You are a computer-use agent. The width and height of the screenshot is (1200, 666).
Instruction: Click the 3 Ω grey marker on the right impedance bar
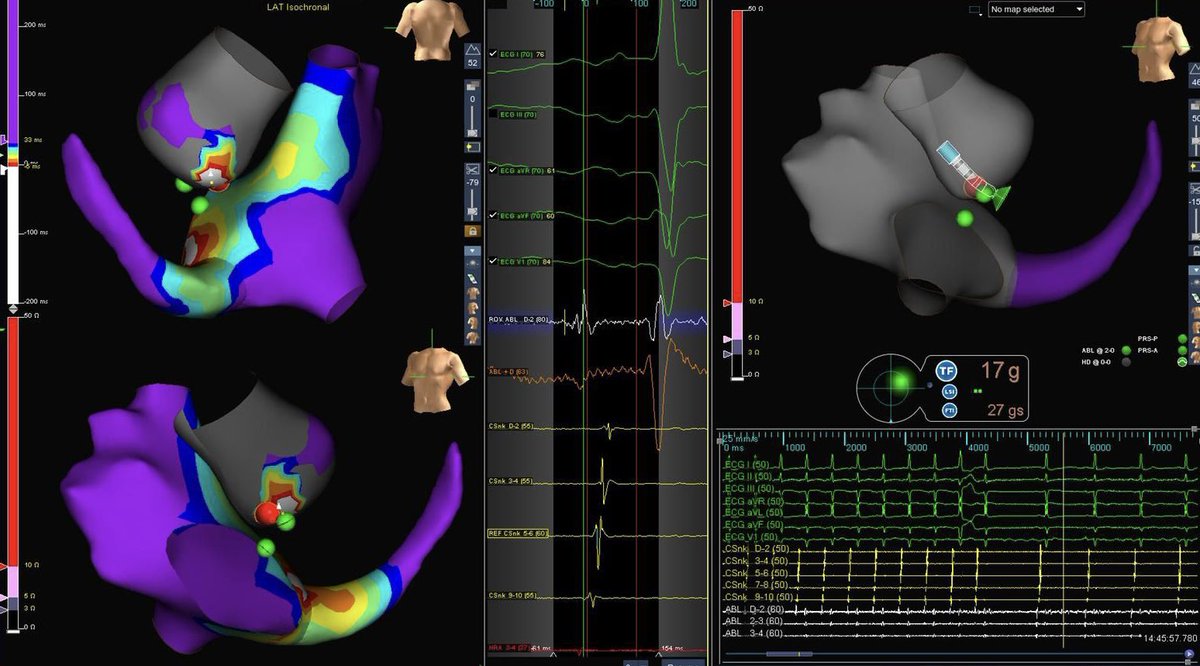coord(727,354)
